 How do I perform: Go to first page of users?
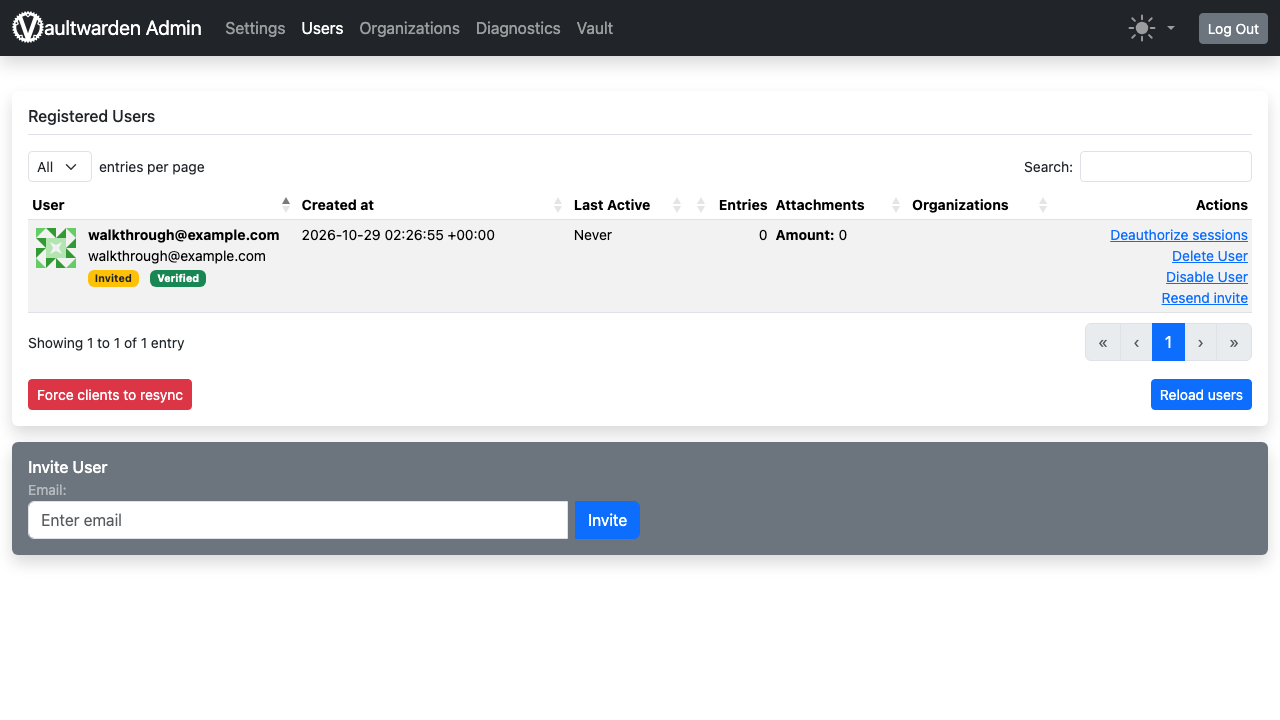point(1103,342)
